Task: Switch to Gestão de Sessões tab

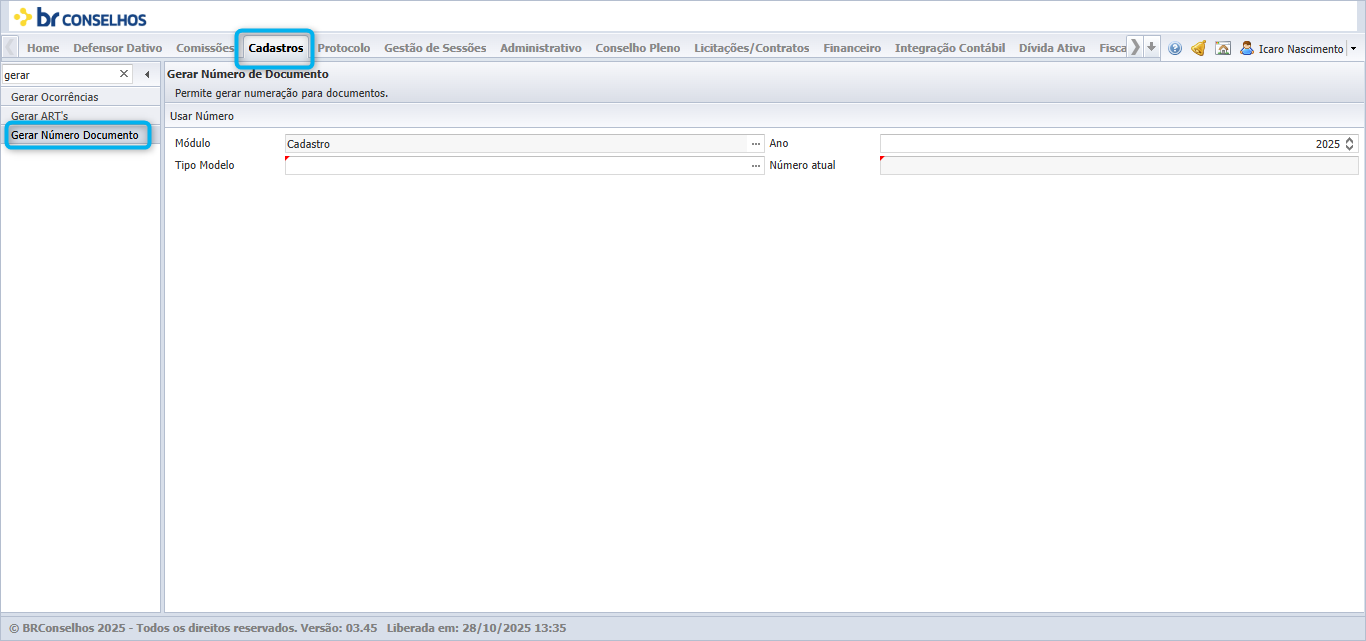Action: (x=435, y=48)
